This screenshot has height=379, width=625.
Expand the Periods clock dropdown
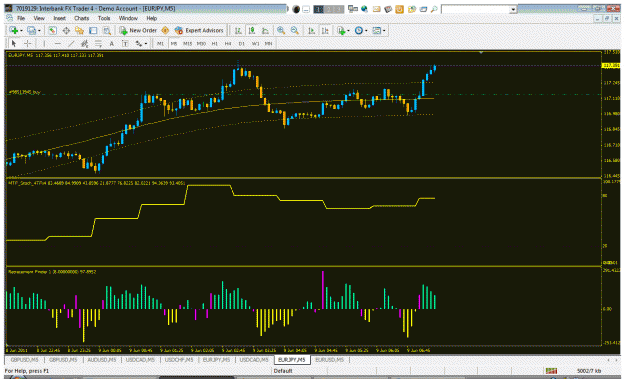pos(366,31)
